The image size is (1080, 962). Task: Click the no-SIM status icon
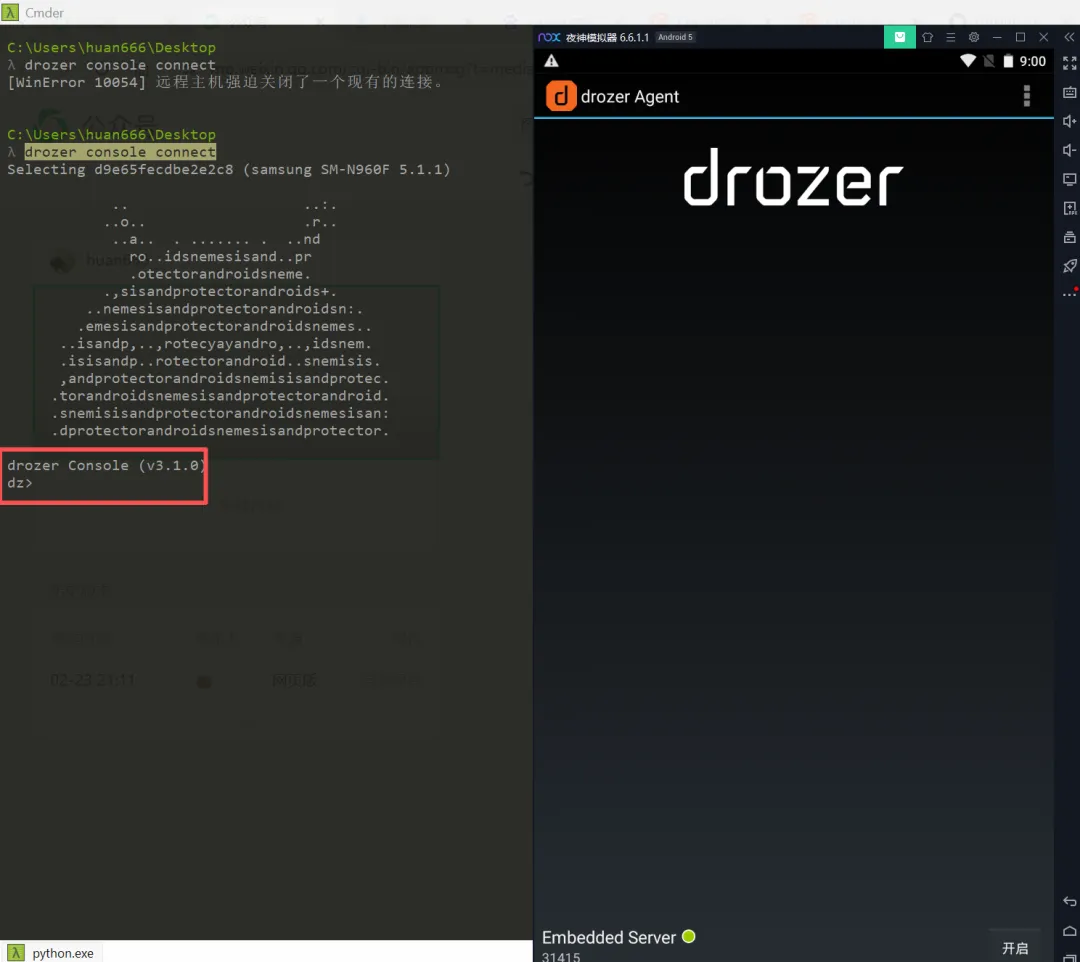coord(988,61)
